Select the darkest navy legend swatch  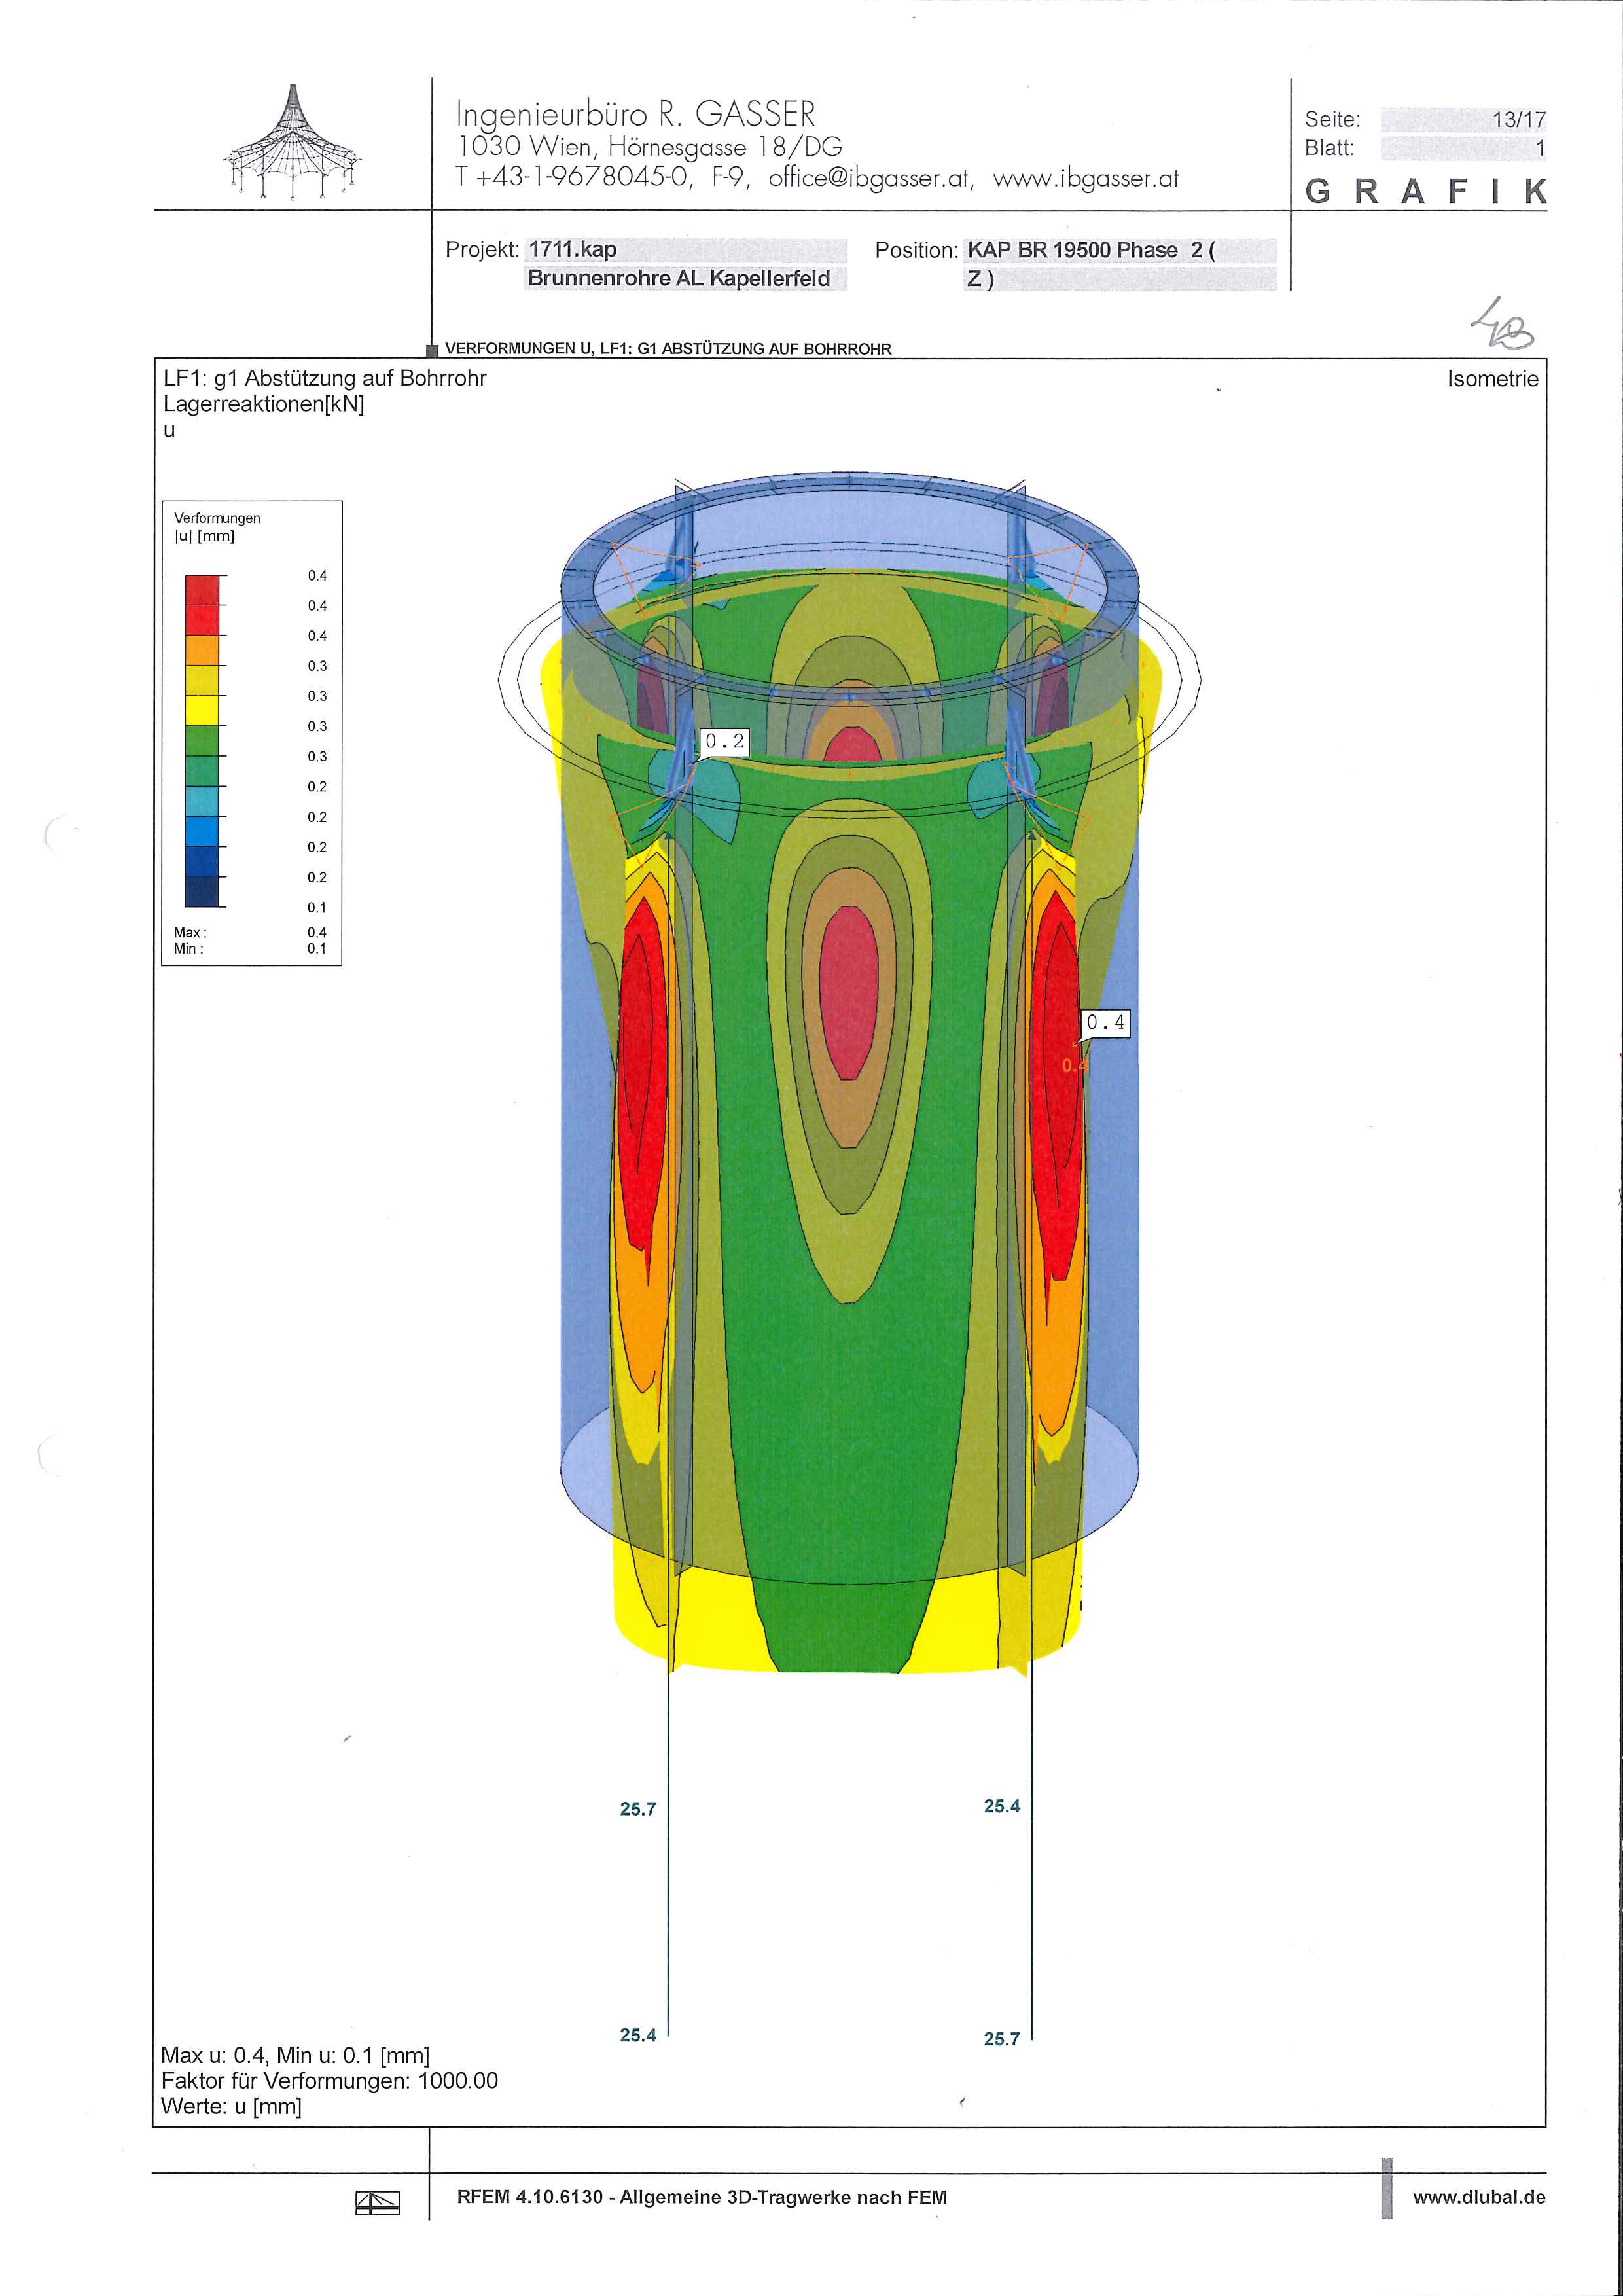202,892
